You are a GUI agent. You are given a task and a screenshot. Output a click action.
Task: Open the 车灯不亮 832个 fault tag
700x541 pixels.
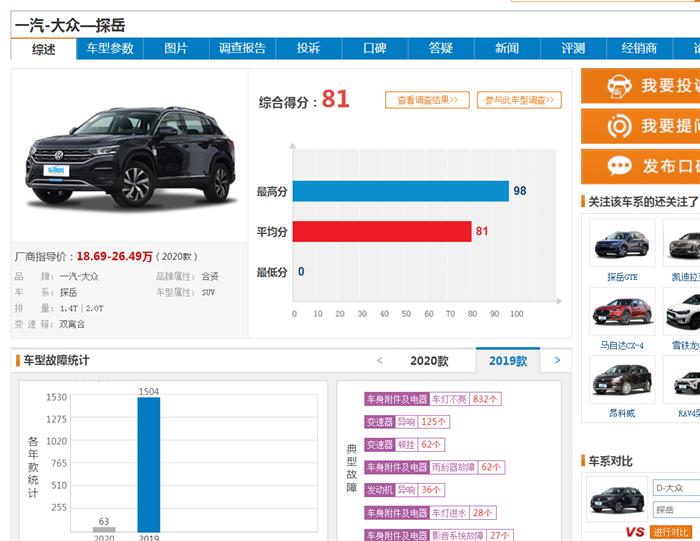click(433, 399)
